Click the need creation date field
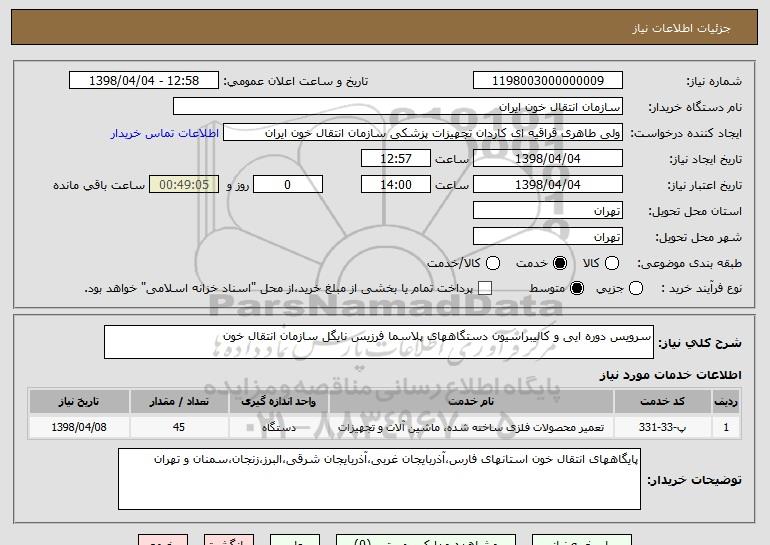Screen dimensions: 770x545 548,159
